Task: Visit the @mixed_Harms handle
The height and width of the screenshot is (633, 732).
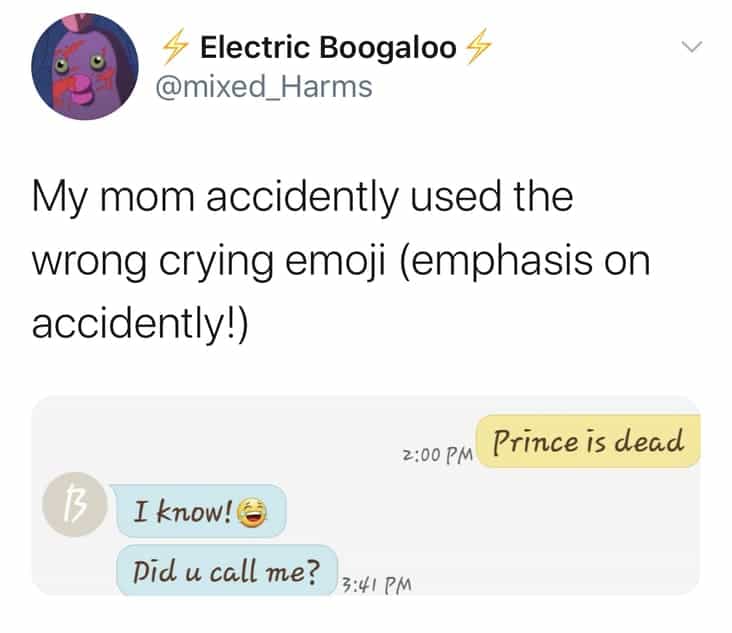Action: coord(266,88)
